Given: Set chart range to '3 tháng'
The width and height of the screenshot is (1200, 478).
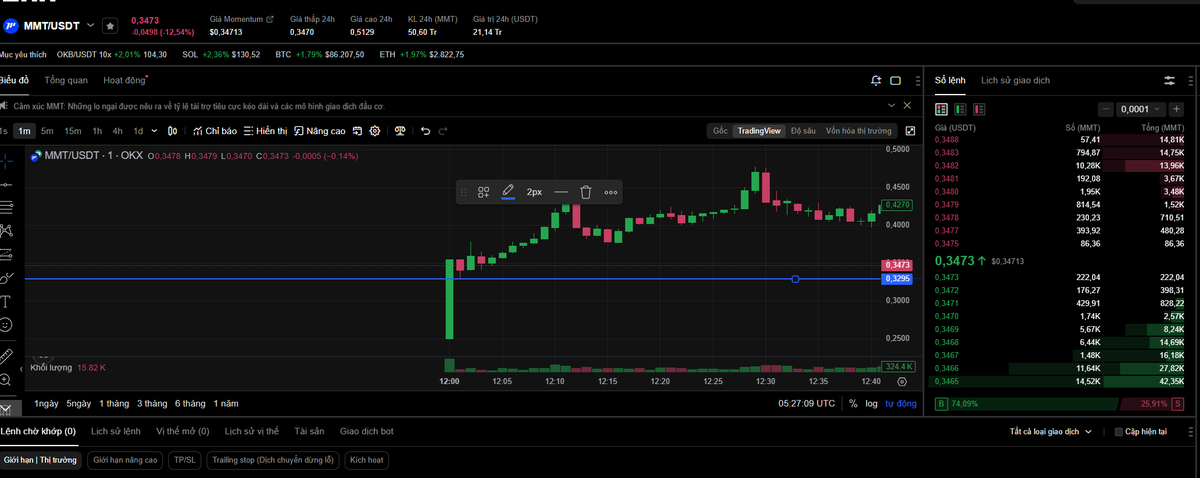Looking at the screenshot, I should tap(152, 404).
